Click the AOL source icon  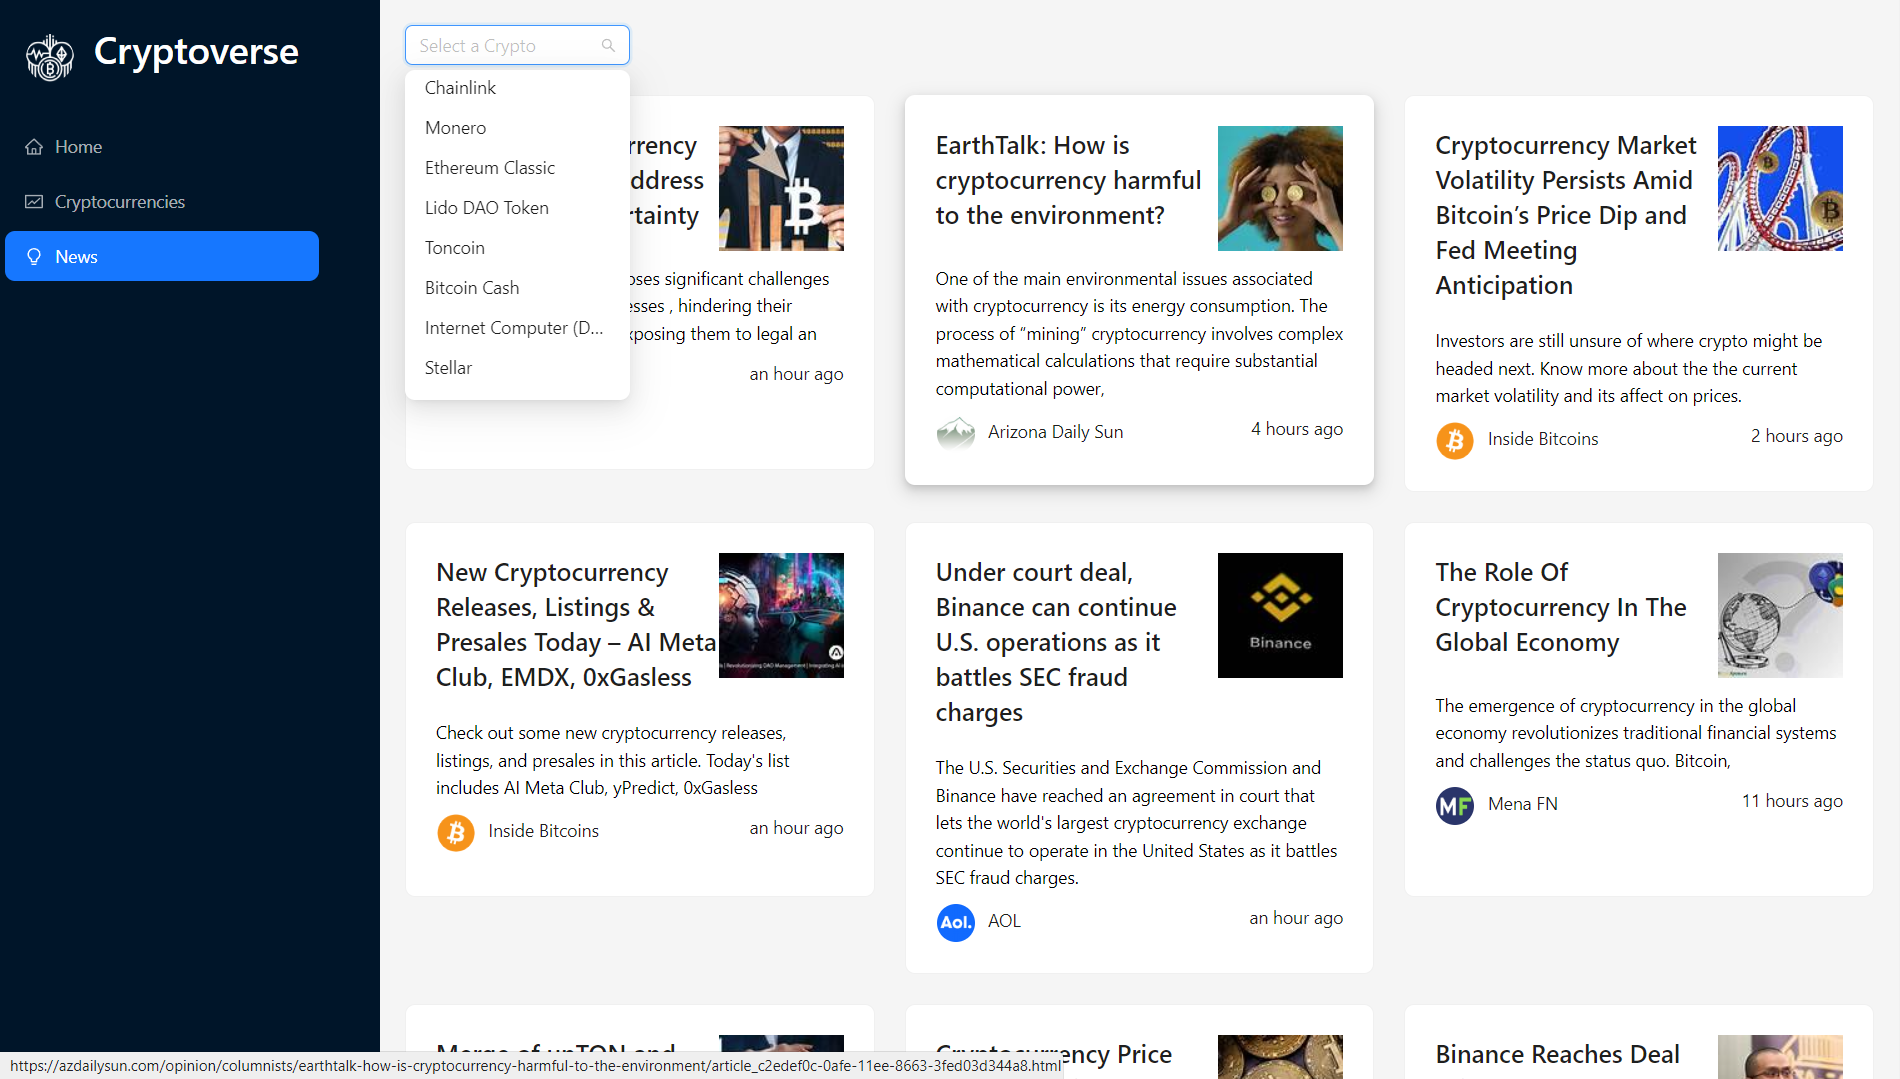tap(955, 921)
